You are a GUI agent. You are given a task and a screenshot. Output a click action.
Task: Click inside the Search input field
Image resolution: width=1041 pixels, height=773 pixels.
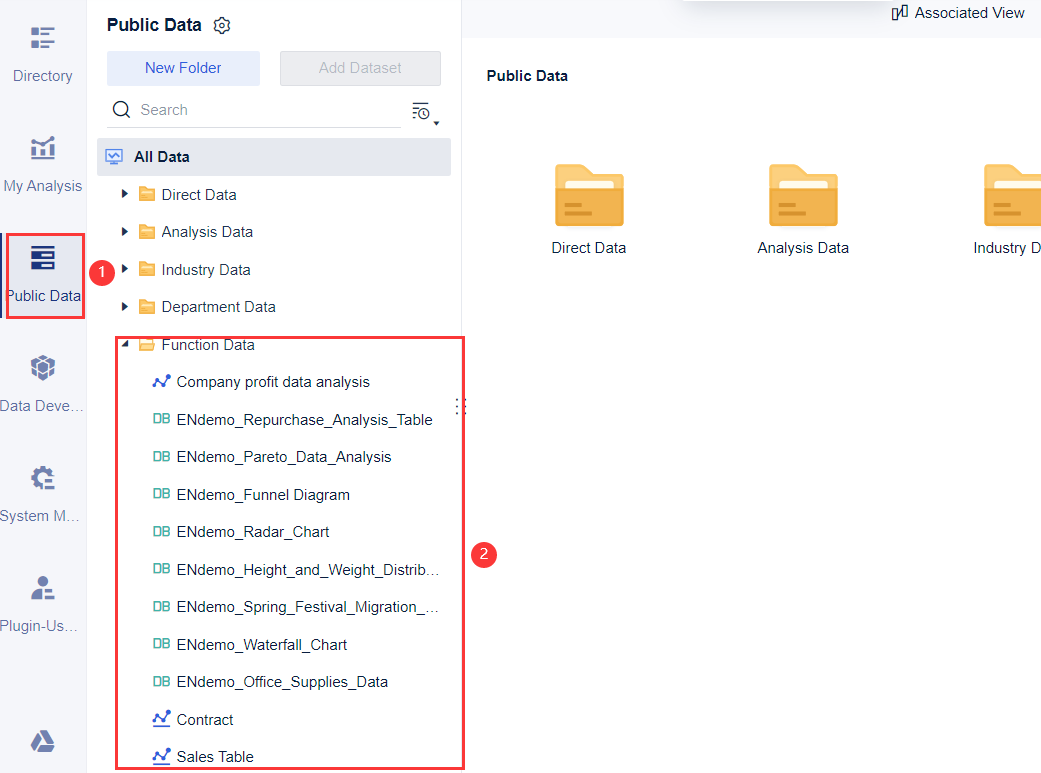click(x=250, y=110)
